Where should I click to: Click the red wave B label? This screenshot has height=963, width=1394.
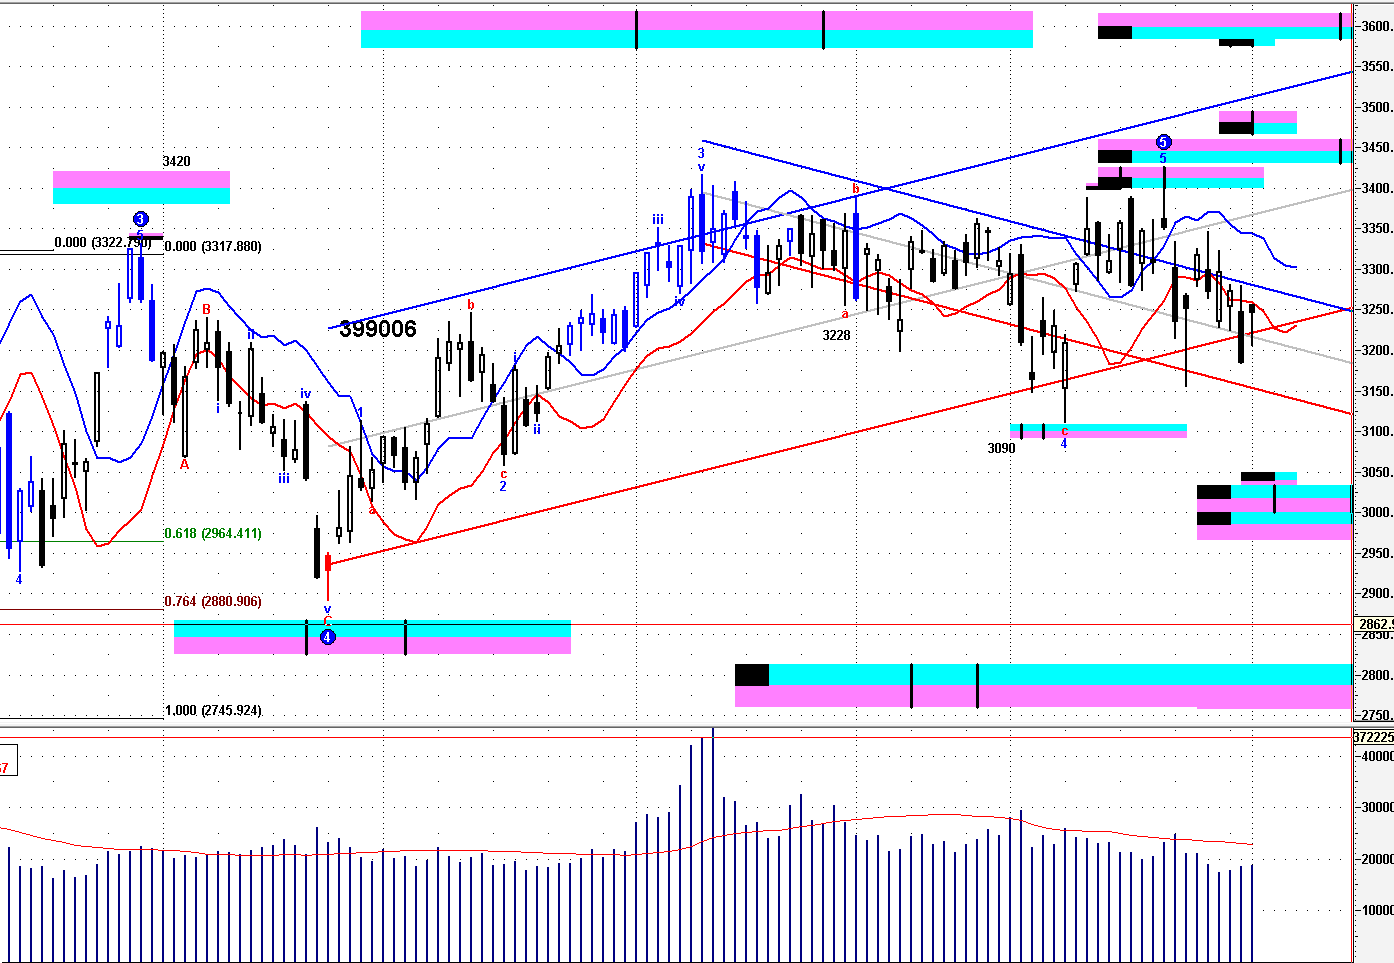click(207, 309)
